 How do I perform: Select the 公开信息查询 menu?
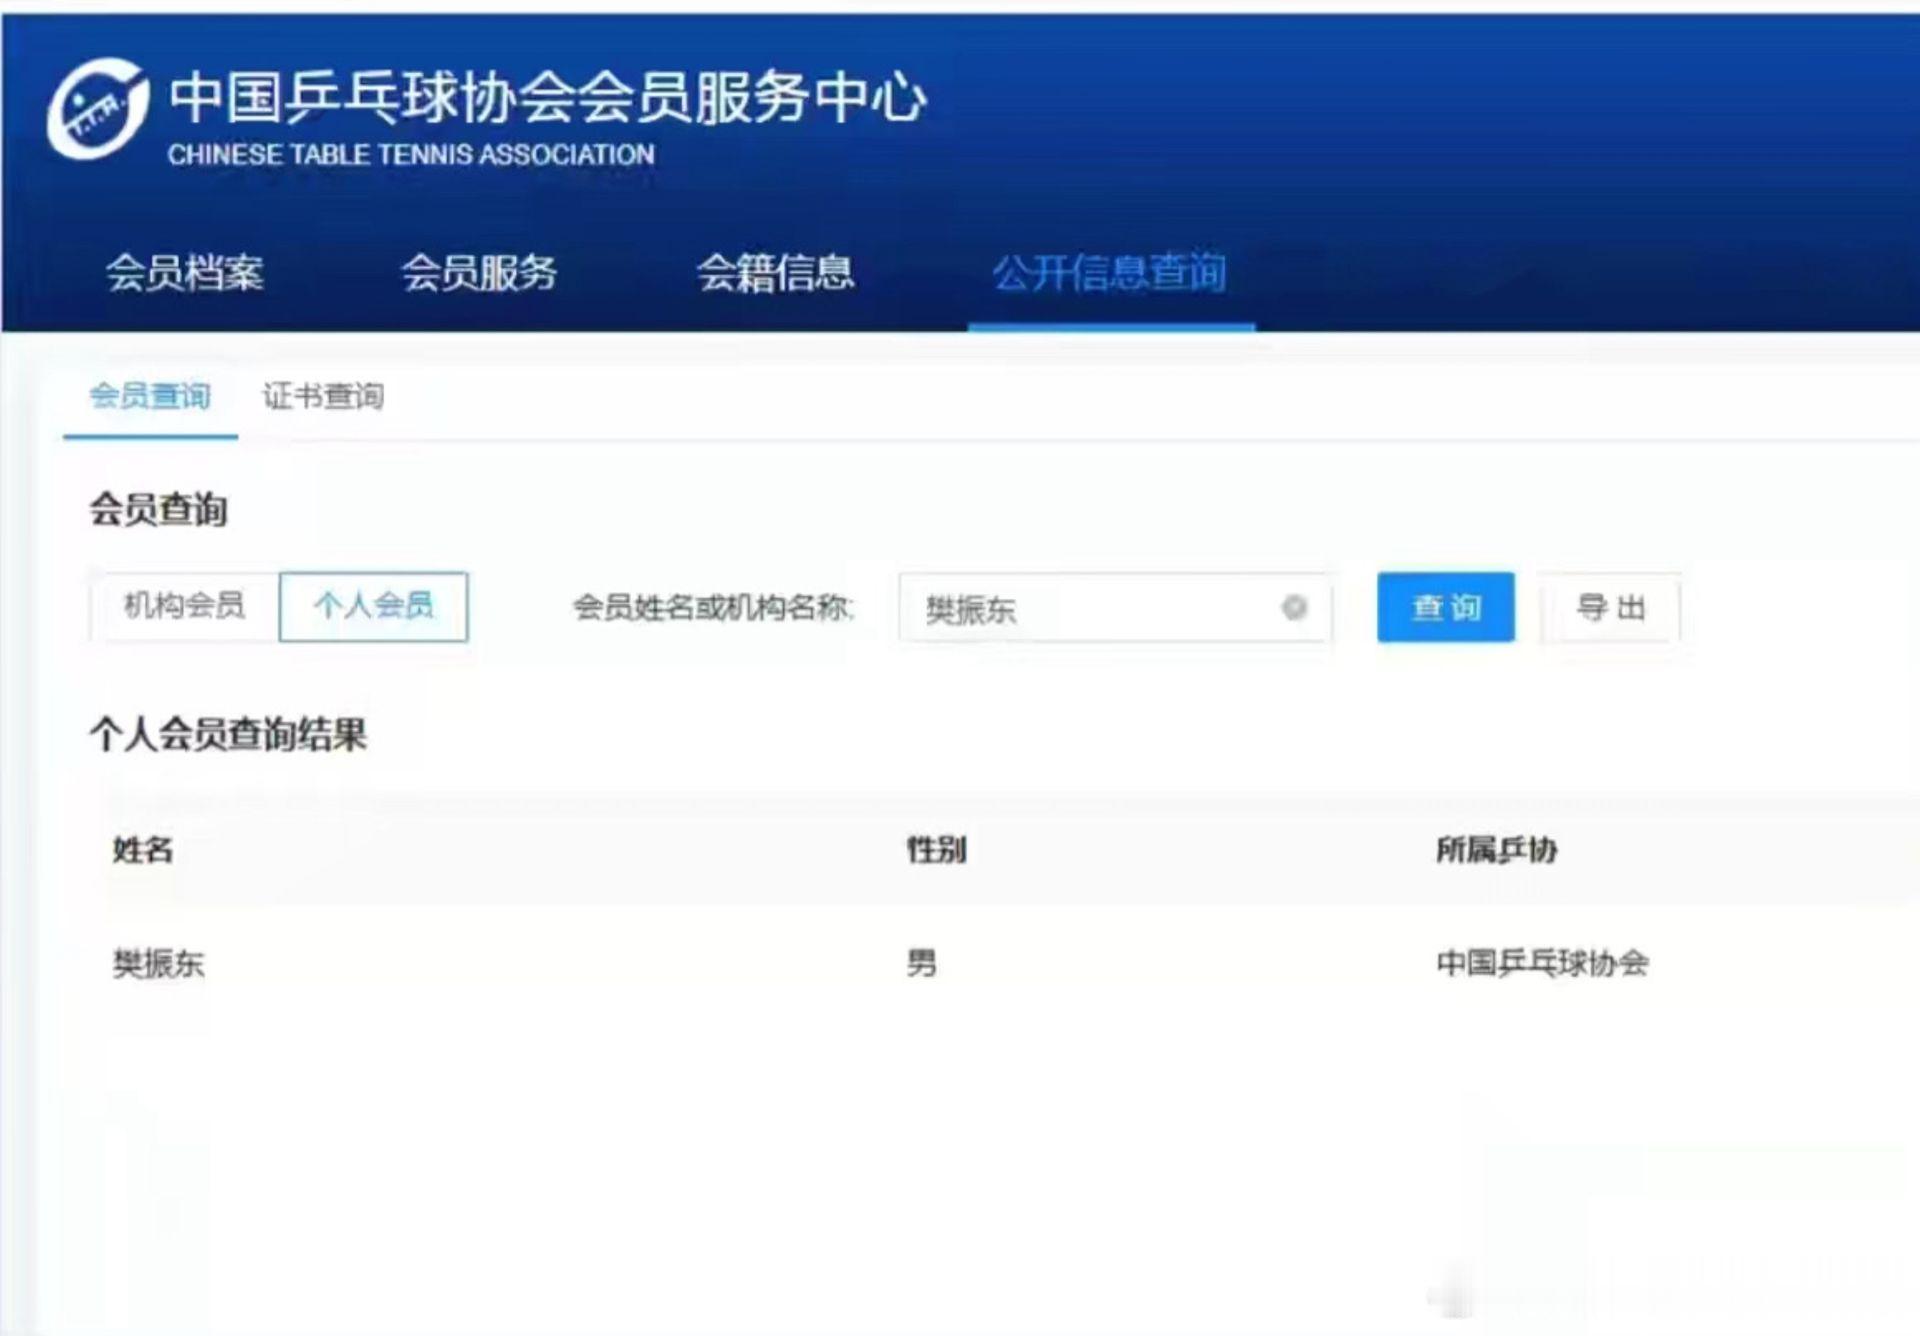point(1109,273)
